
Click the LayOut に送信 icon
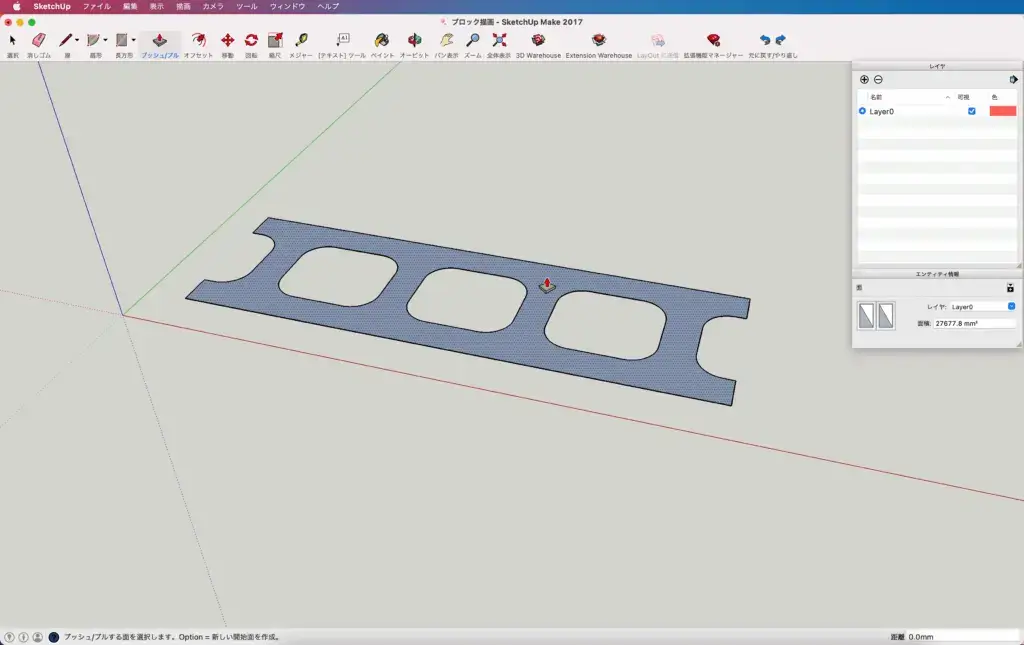(658, 40)
